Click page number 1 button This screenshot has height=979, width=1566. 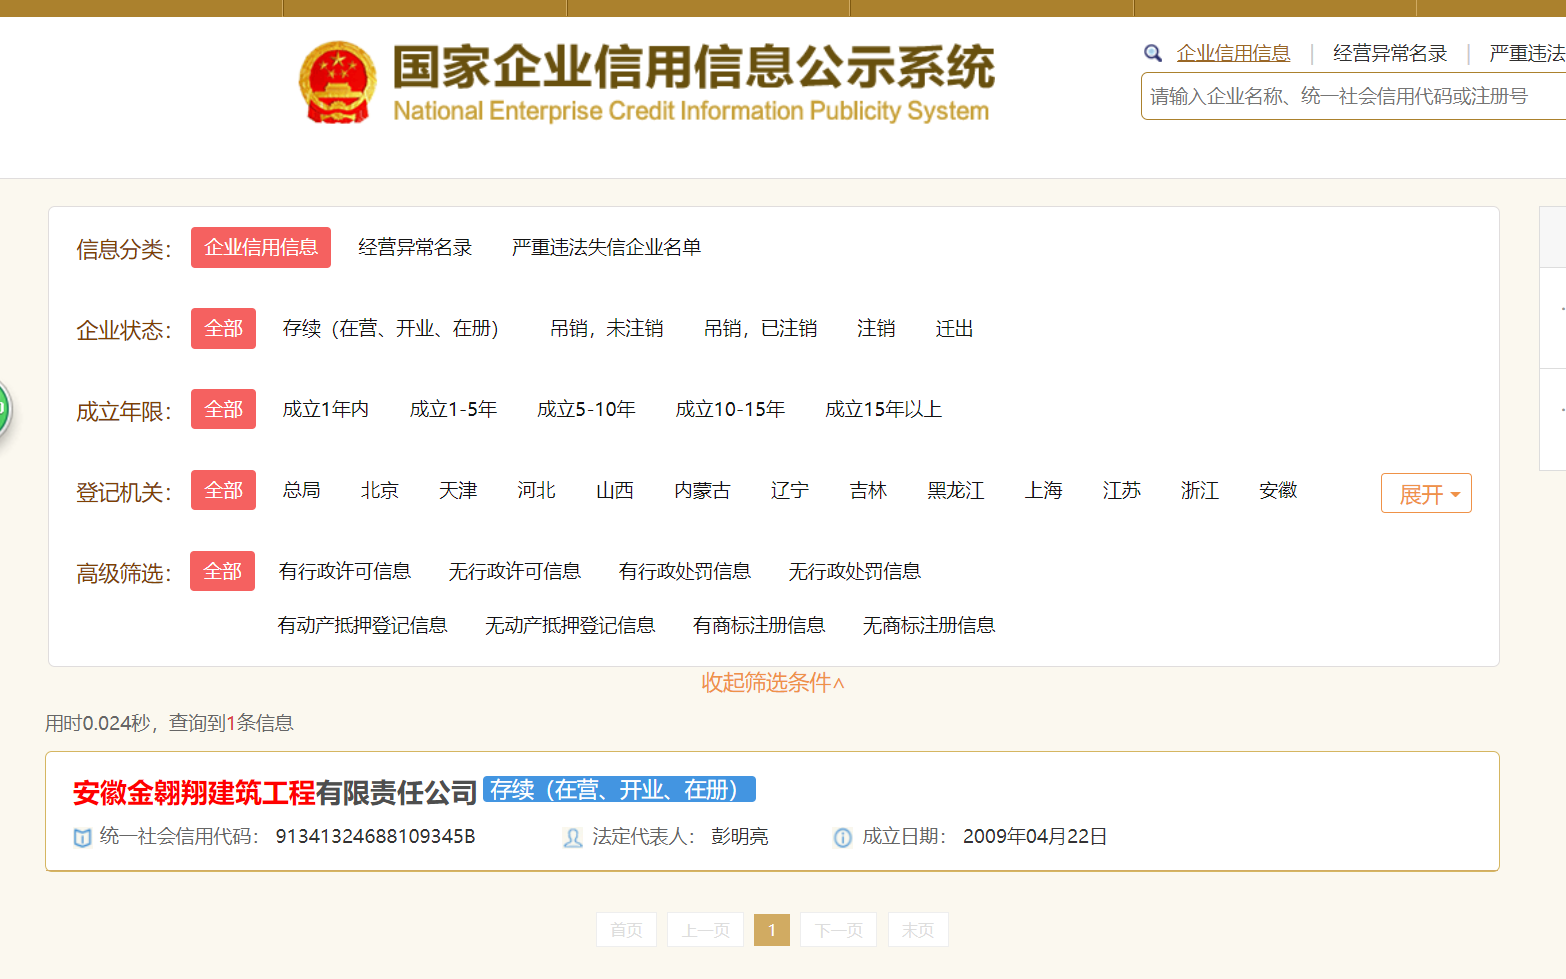click(771, 930)
